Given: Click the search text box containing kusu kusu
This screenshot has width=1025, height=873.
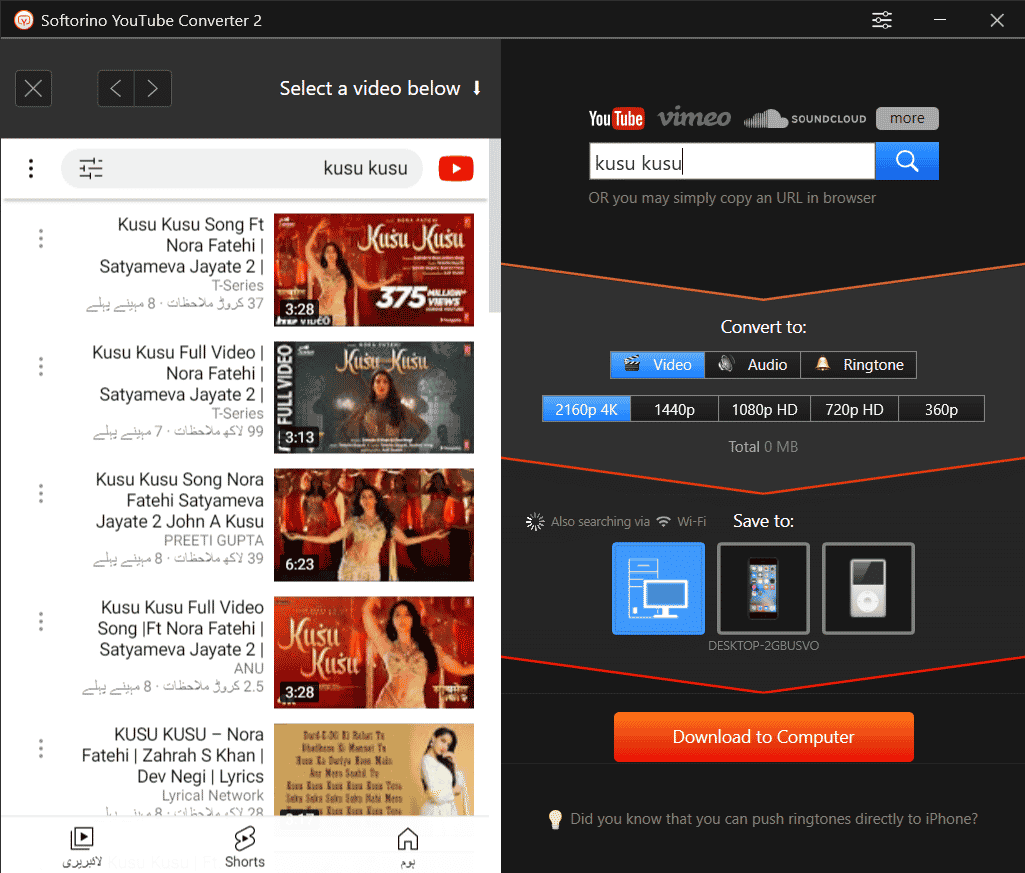Looking at the screenshot, I should [731, 162].
